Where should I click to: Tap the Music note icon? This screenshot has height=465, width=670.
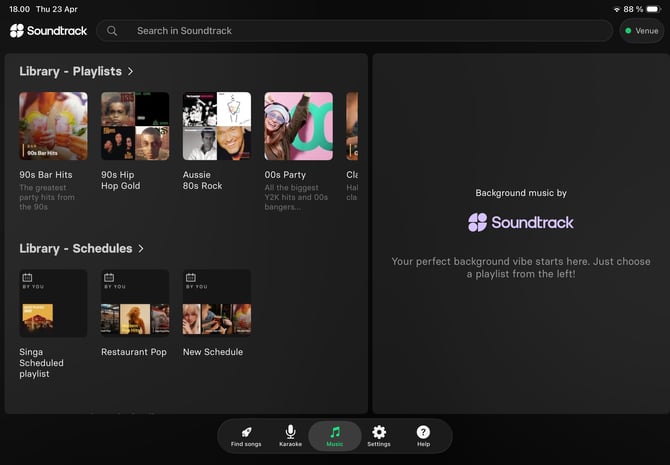[x=335, y=432]
